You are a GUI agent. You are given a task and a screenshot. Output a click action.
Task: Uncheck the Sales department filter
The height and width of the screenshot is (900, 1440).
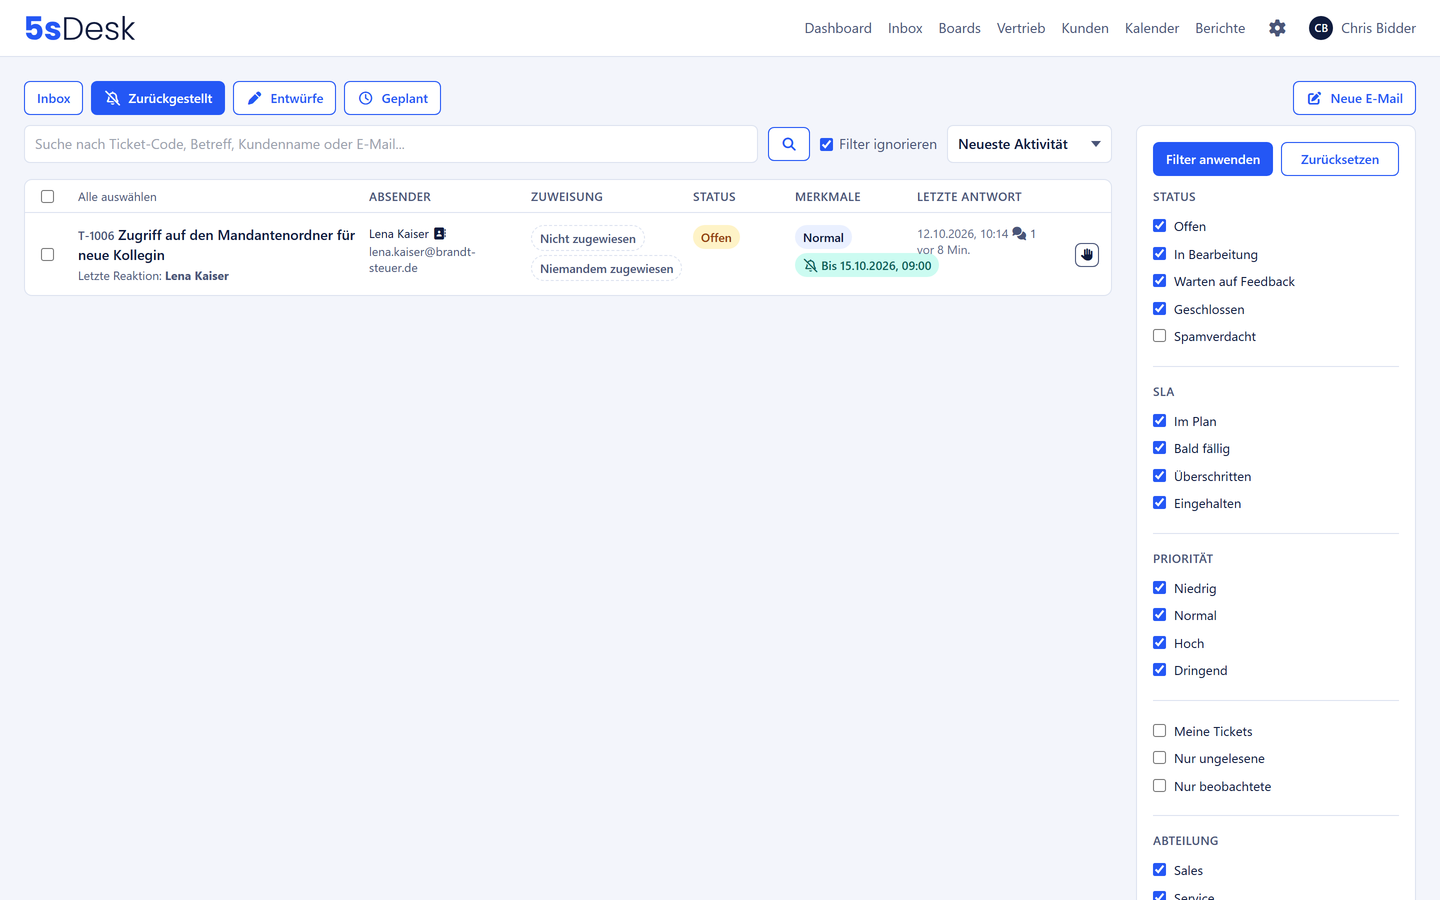click(1159, 870)
